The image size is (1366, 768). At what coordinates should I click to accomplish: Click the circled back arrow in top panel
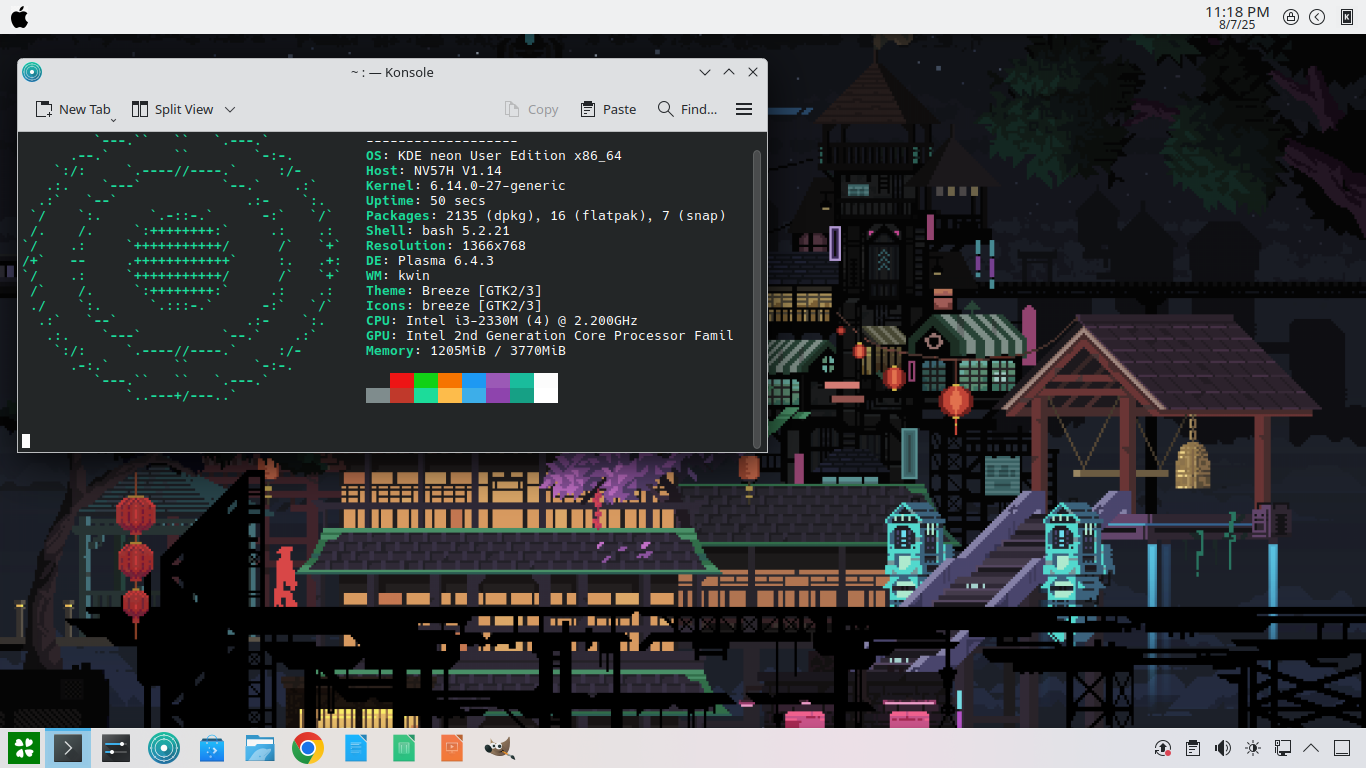point(1318,17)
